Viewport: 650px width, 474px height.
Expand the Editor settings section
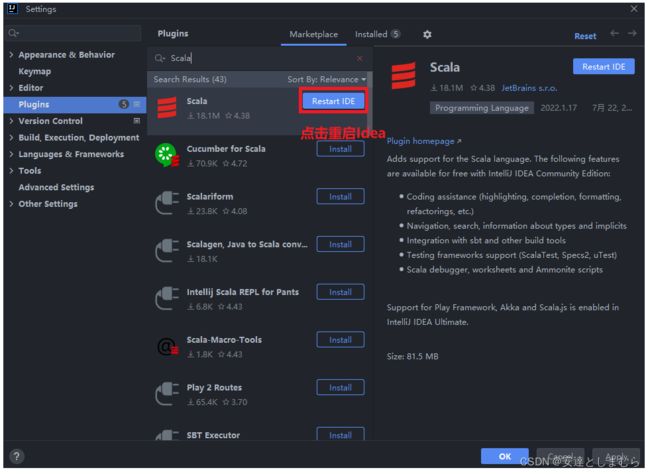tap(12, 88)
